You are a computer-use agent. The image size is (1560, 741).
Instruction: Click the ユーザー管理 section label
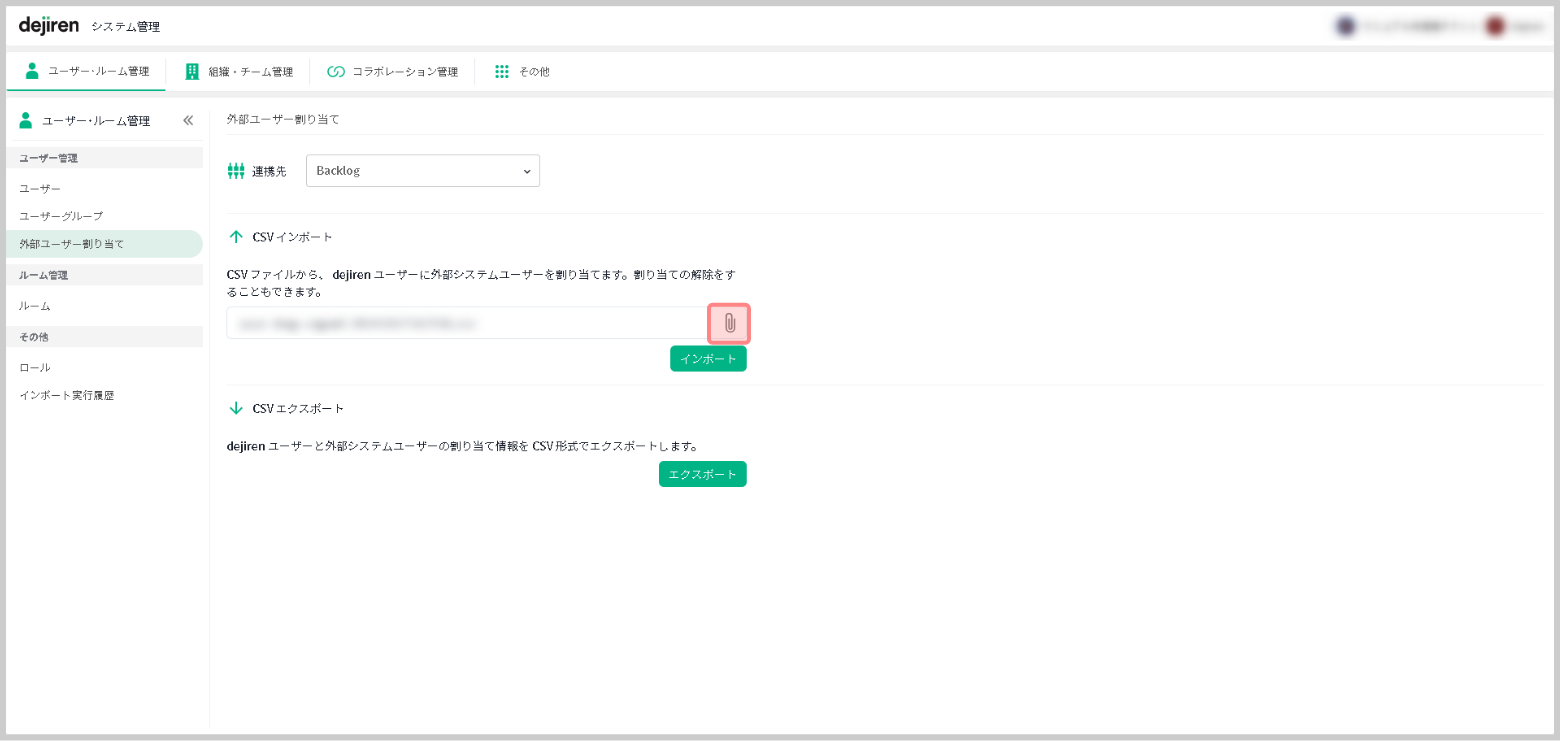[49, 158]
